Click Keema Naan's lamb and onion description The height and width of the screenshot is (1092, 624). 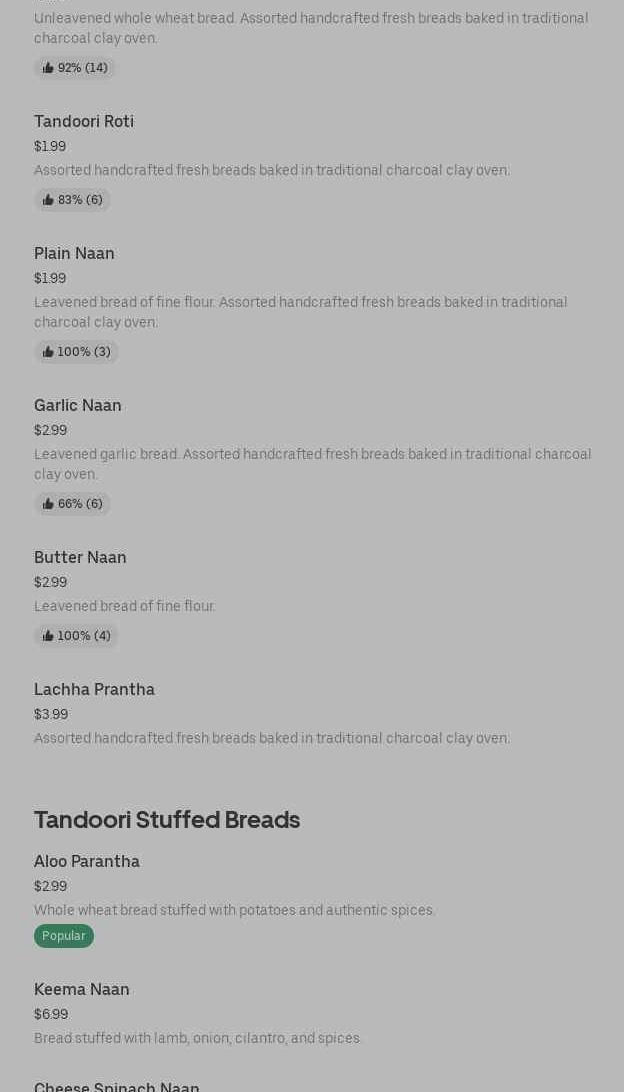click(198, 1038)
